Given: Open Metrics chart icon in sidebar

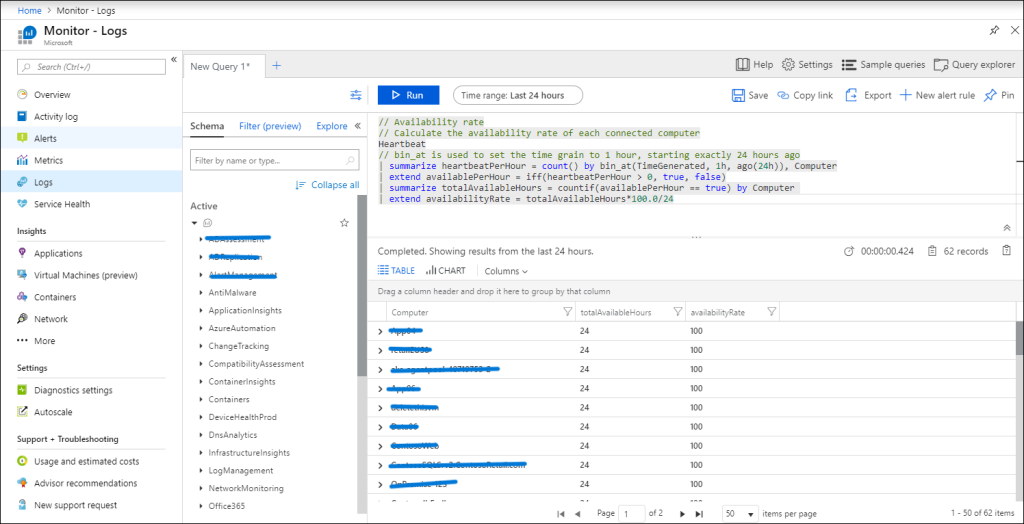Looking at the screenshot, I should [23, 160].
